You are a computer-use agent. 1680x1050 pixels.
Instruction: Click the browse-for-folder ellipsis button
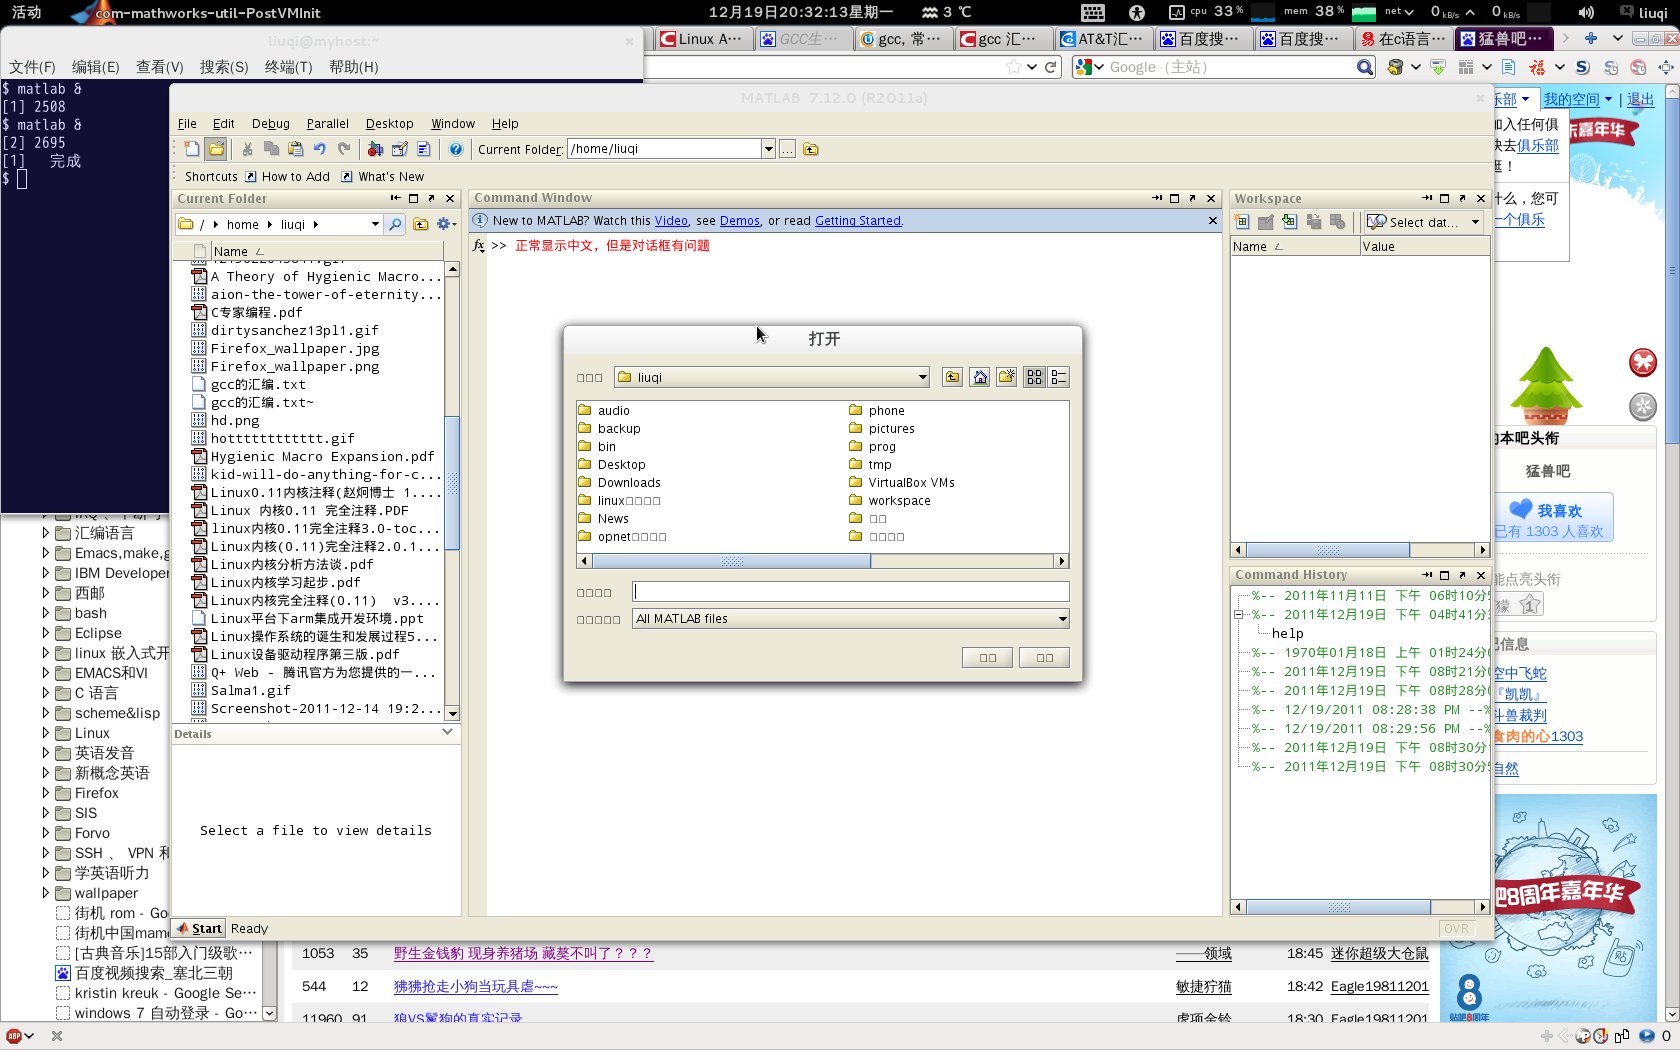[788, 149]
